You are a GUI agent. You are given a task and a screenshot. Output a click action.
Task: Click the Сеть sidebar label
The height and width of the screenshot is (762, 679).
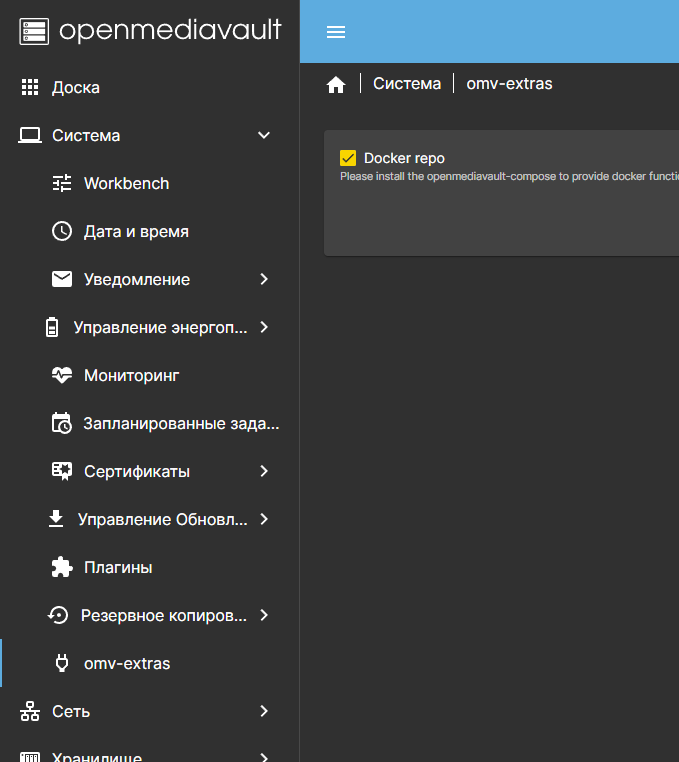point(71,711)
